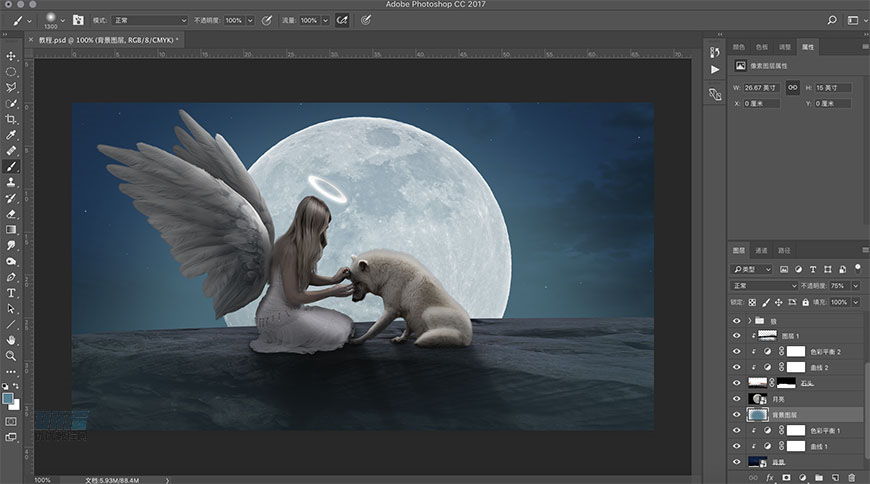The height and width of the screenshot is (484, 870).
Task: Open the tool preset picker arrow
Action: coord(29,21)
